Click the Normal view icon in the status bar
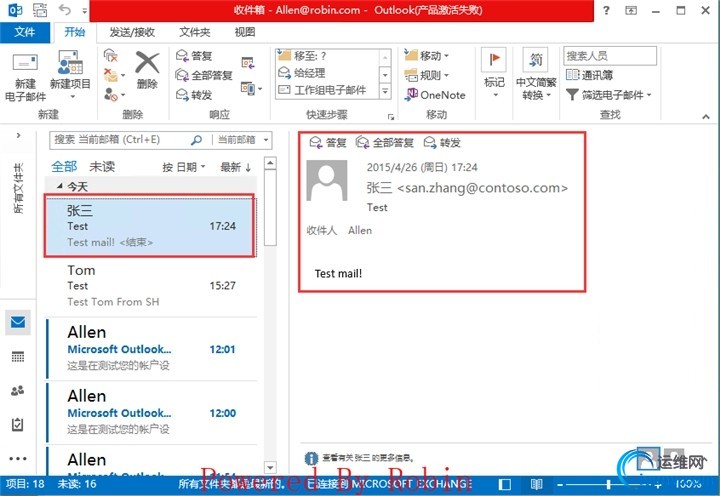The width and height of the screenshot is (720, 496). [505, 484]
